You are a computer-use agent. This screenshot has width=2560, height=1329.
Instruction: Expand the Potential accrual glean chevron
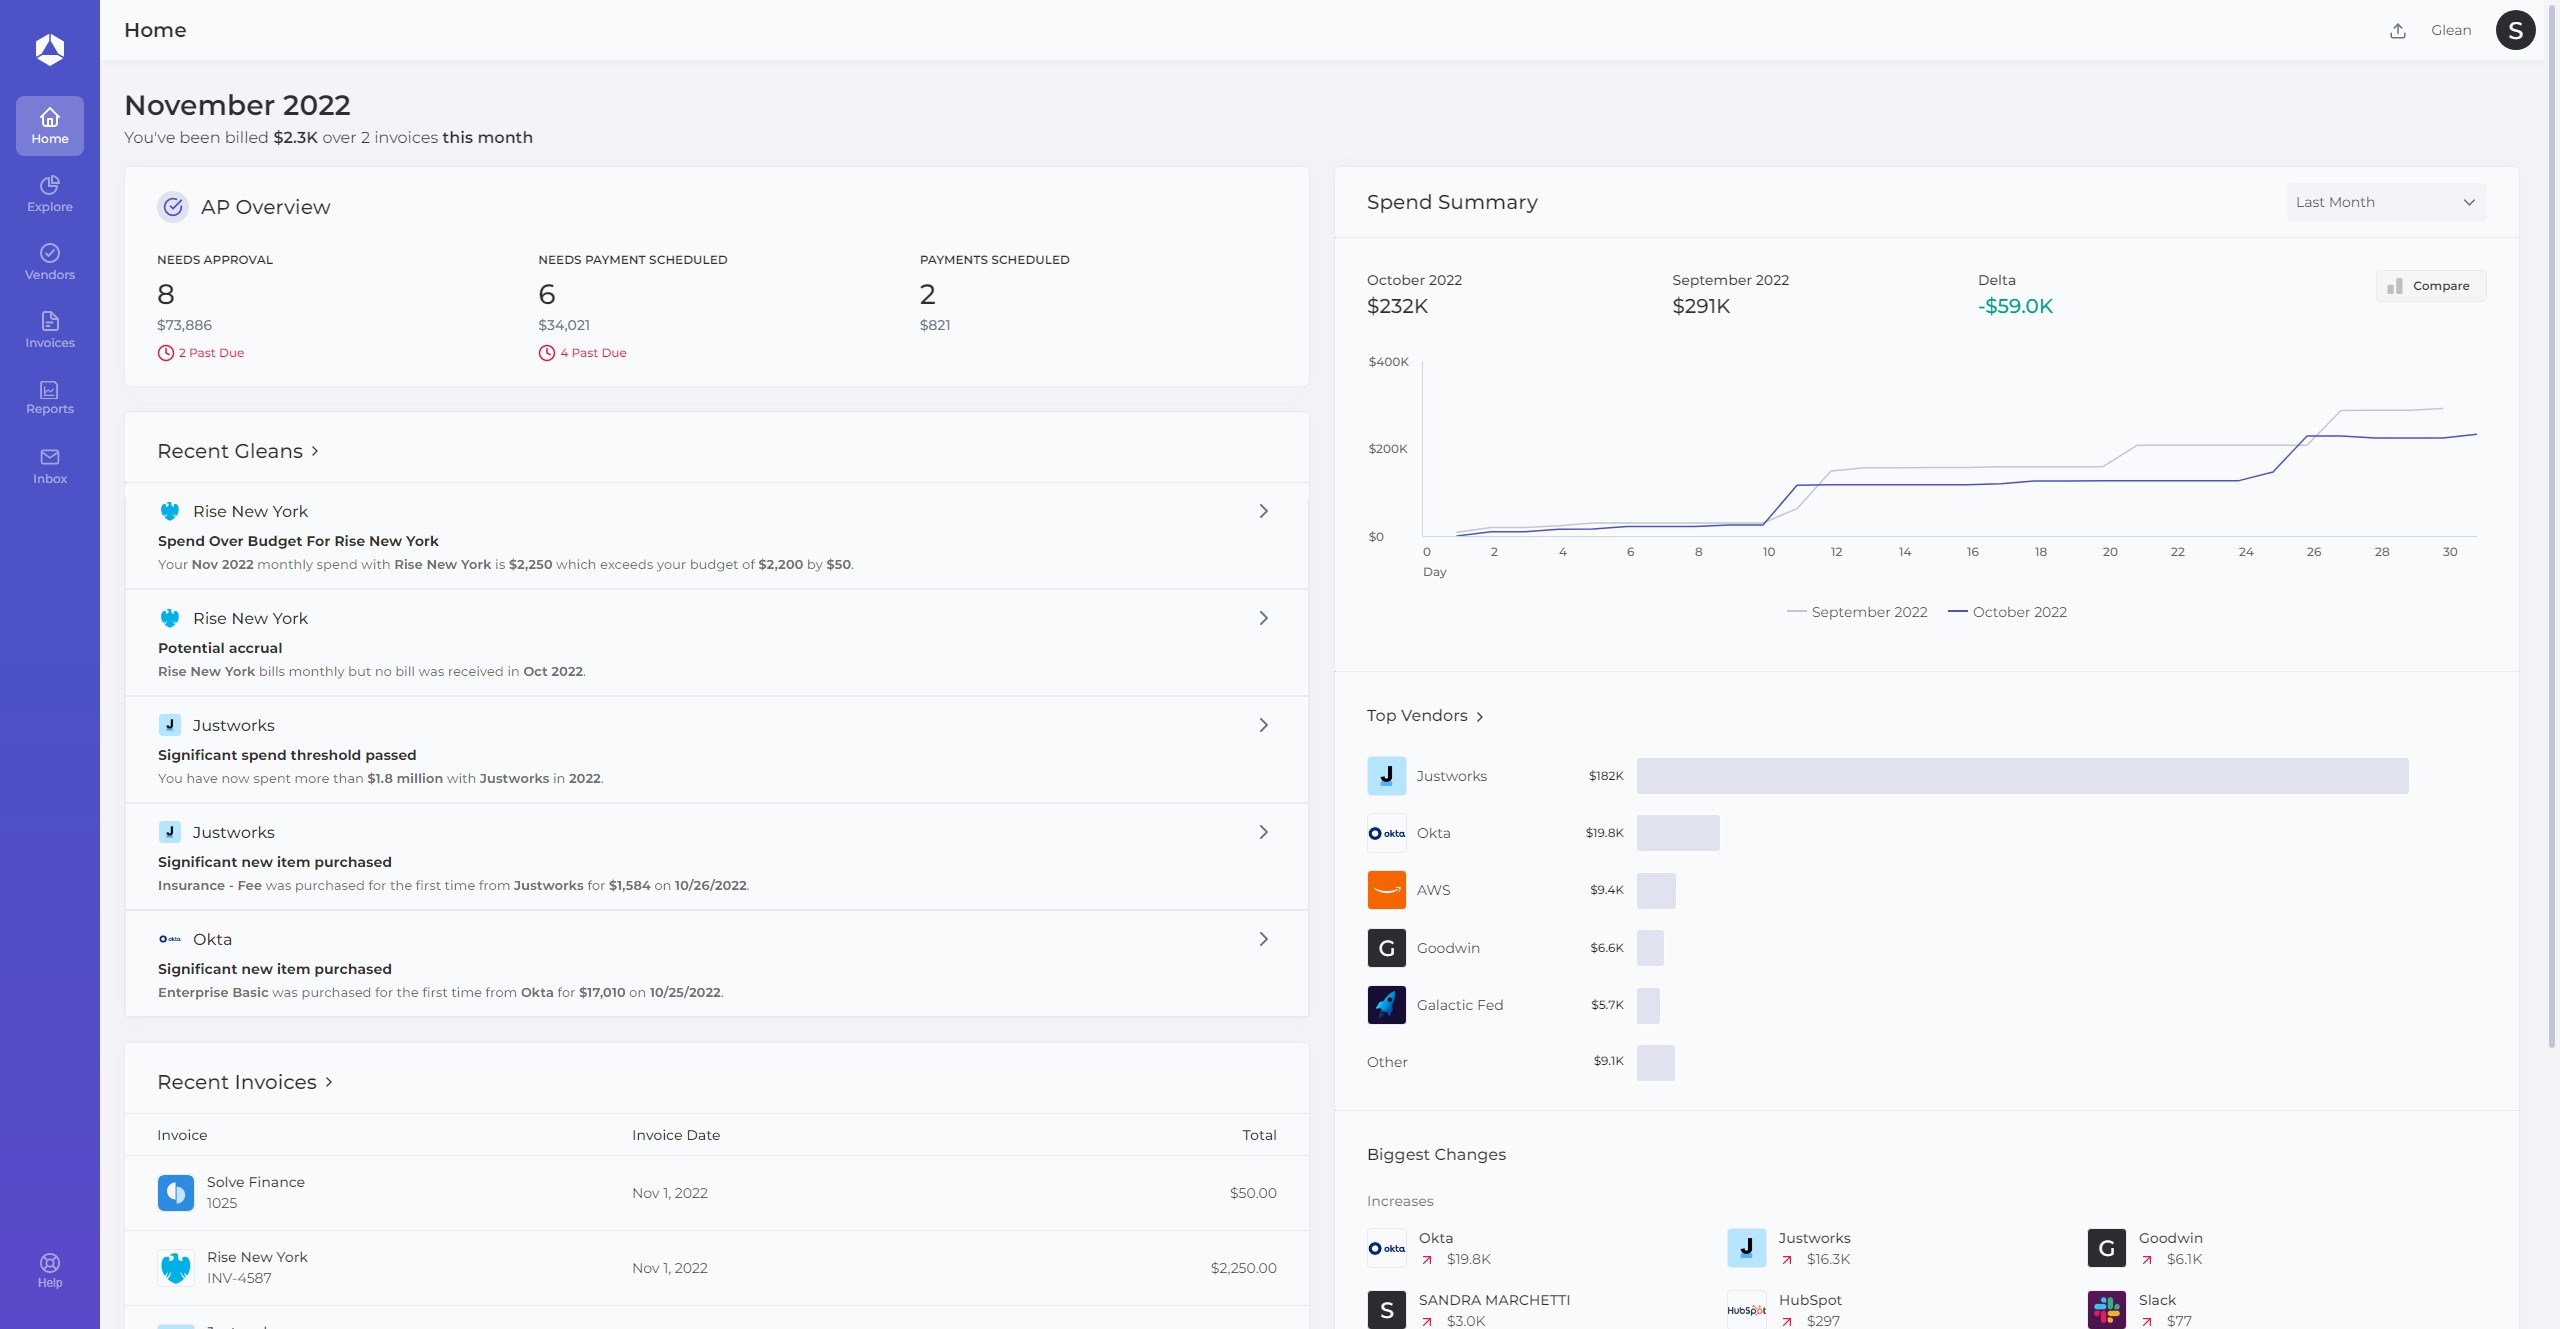(x=1263, y=618)
